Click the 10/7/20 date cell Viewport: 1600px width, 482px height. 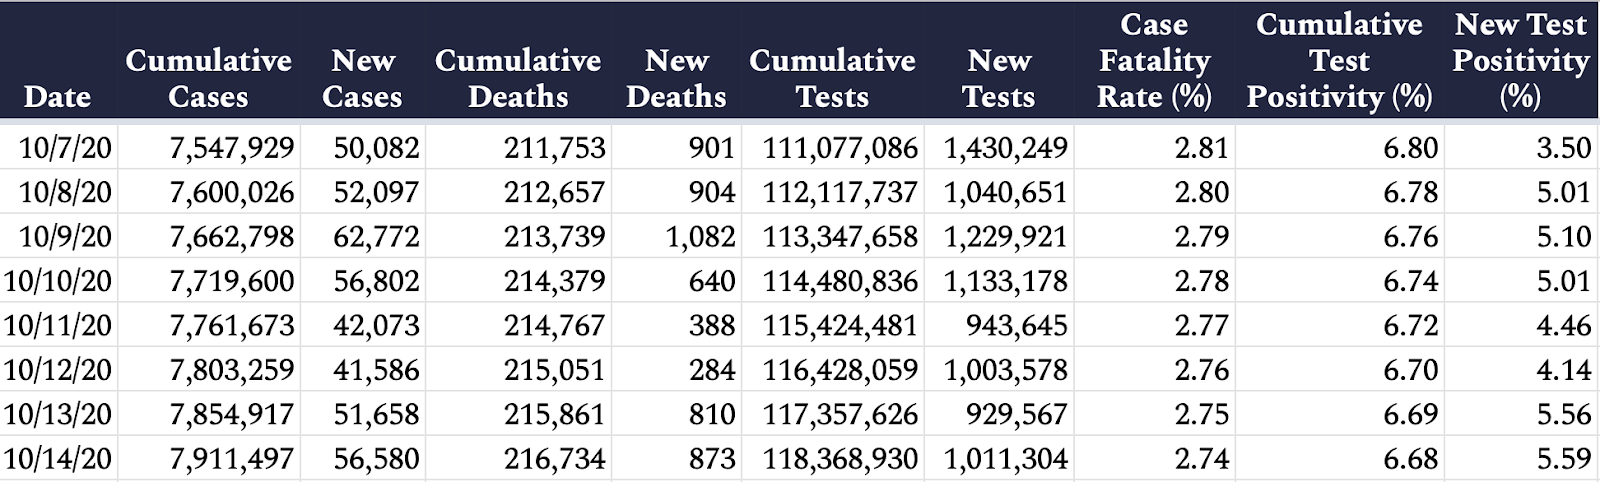coord(65,148)
